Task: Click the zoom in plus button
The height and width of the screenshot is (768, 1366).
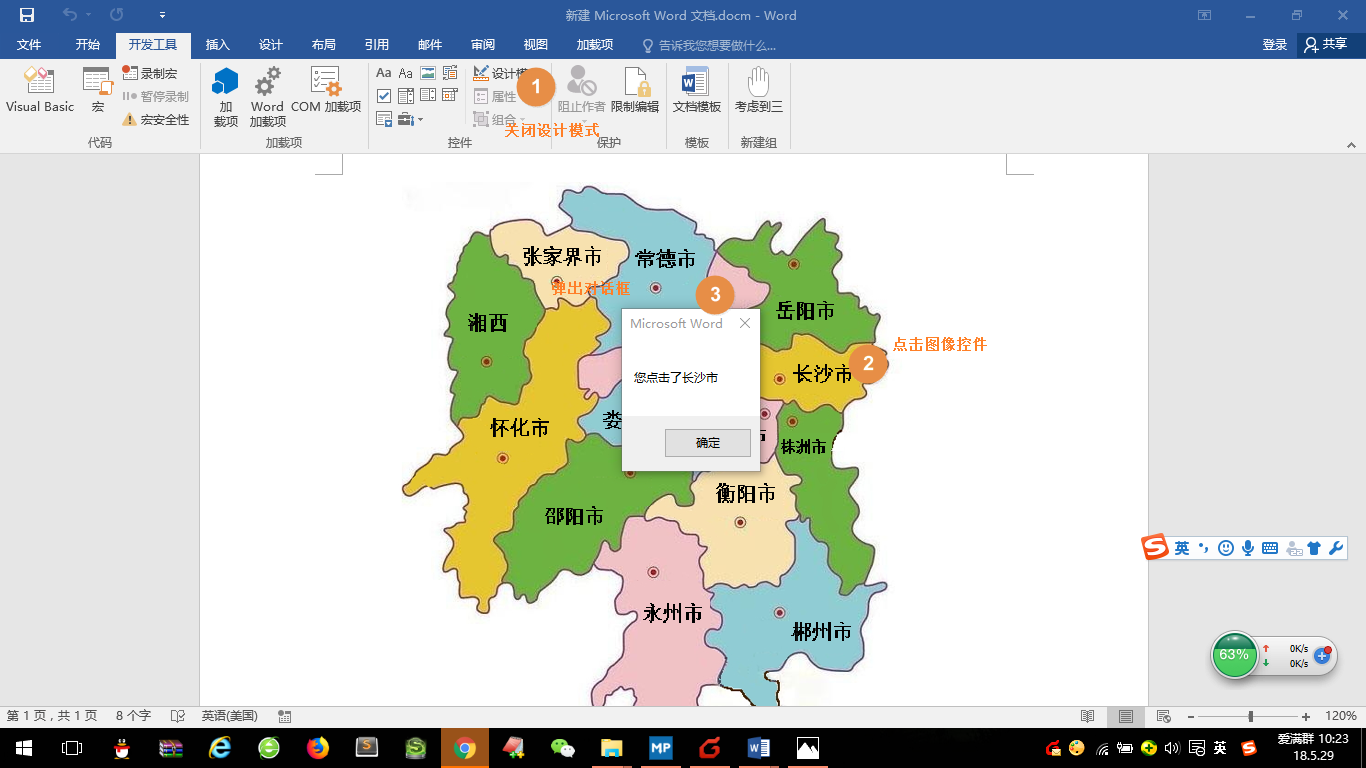Action: [1306, 716]
